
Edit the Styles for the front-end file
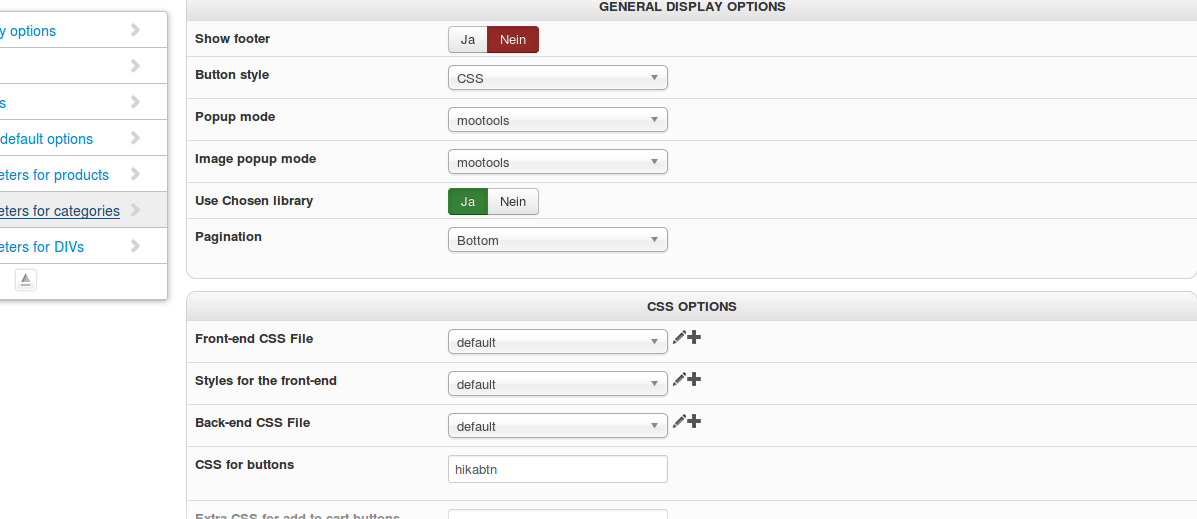click(x=679, y=380)
